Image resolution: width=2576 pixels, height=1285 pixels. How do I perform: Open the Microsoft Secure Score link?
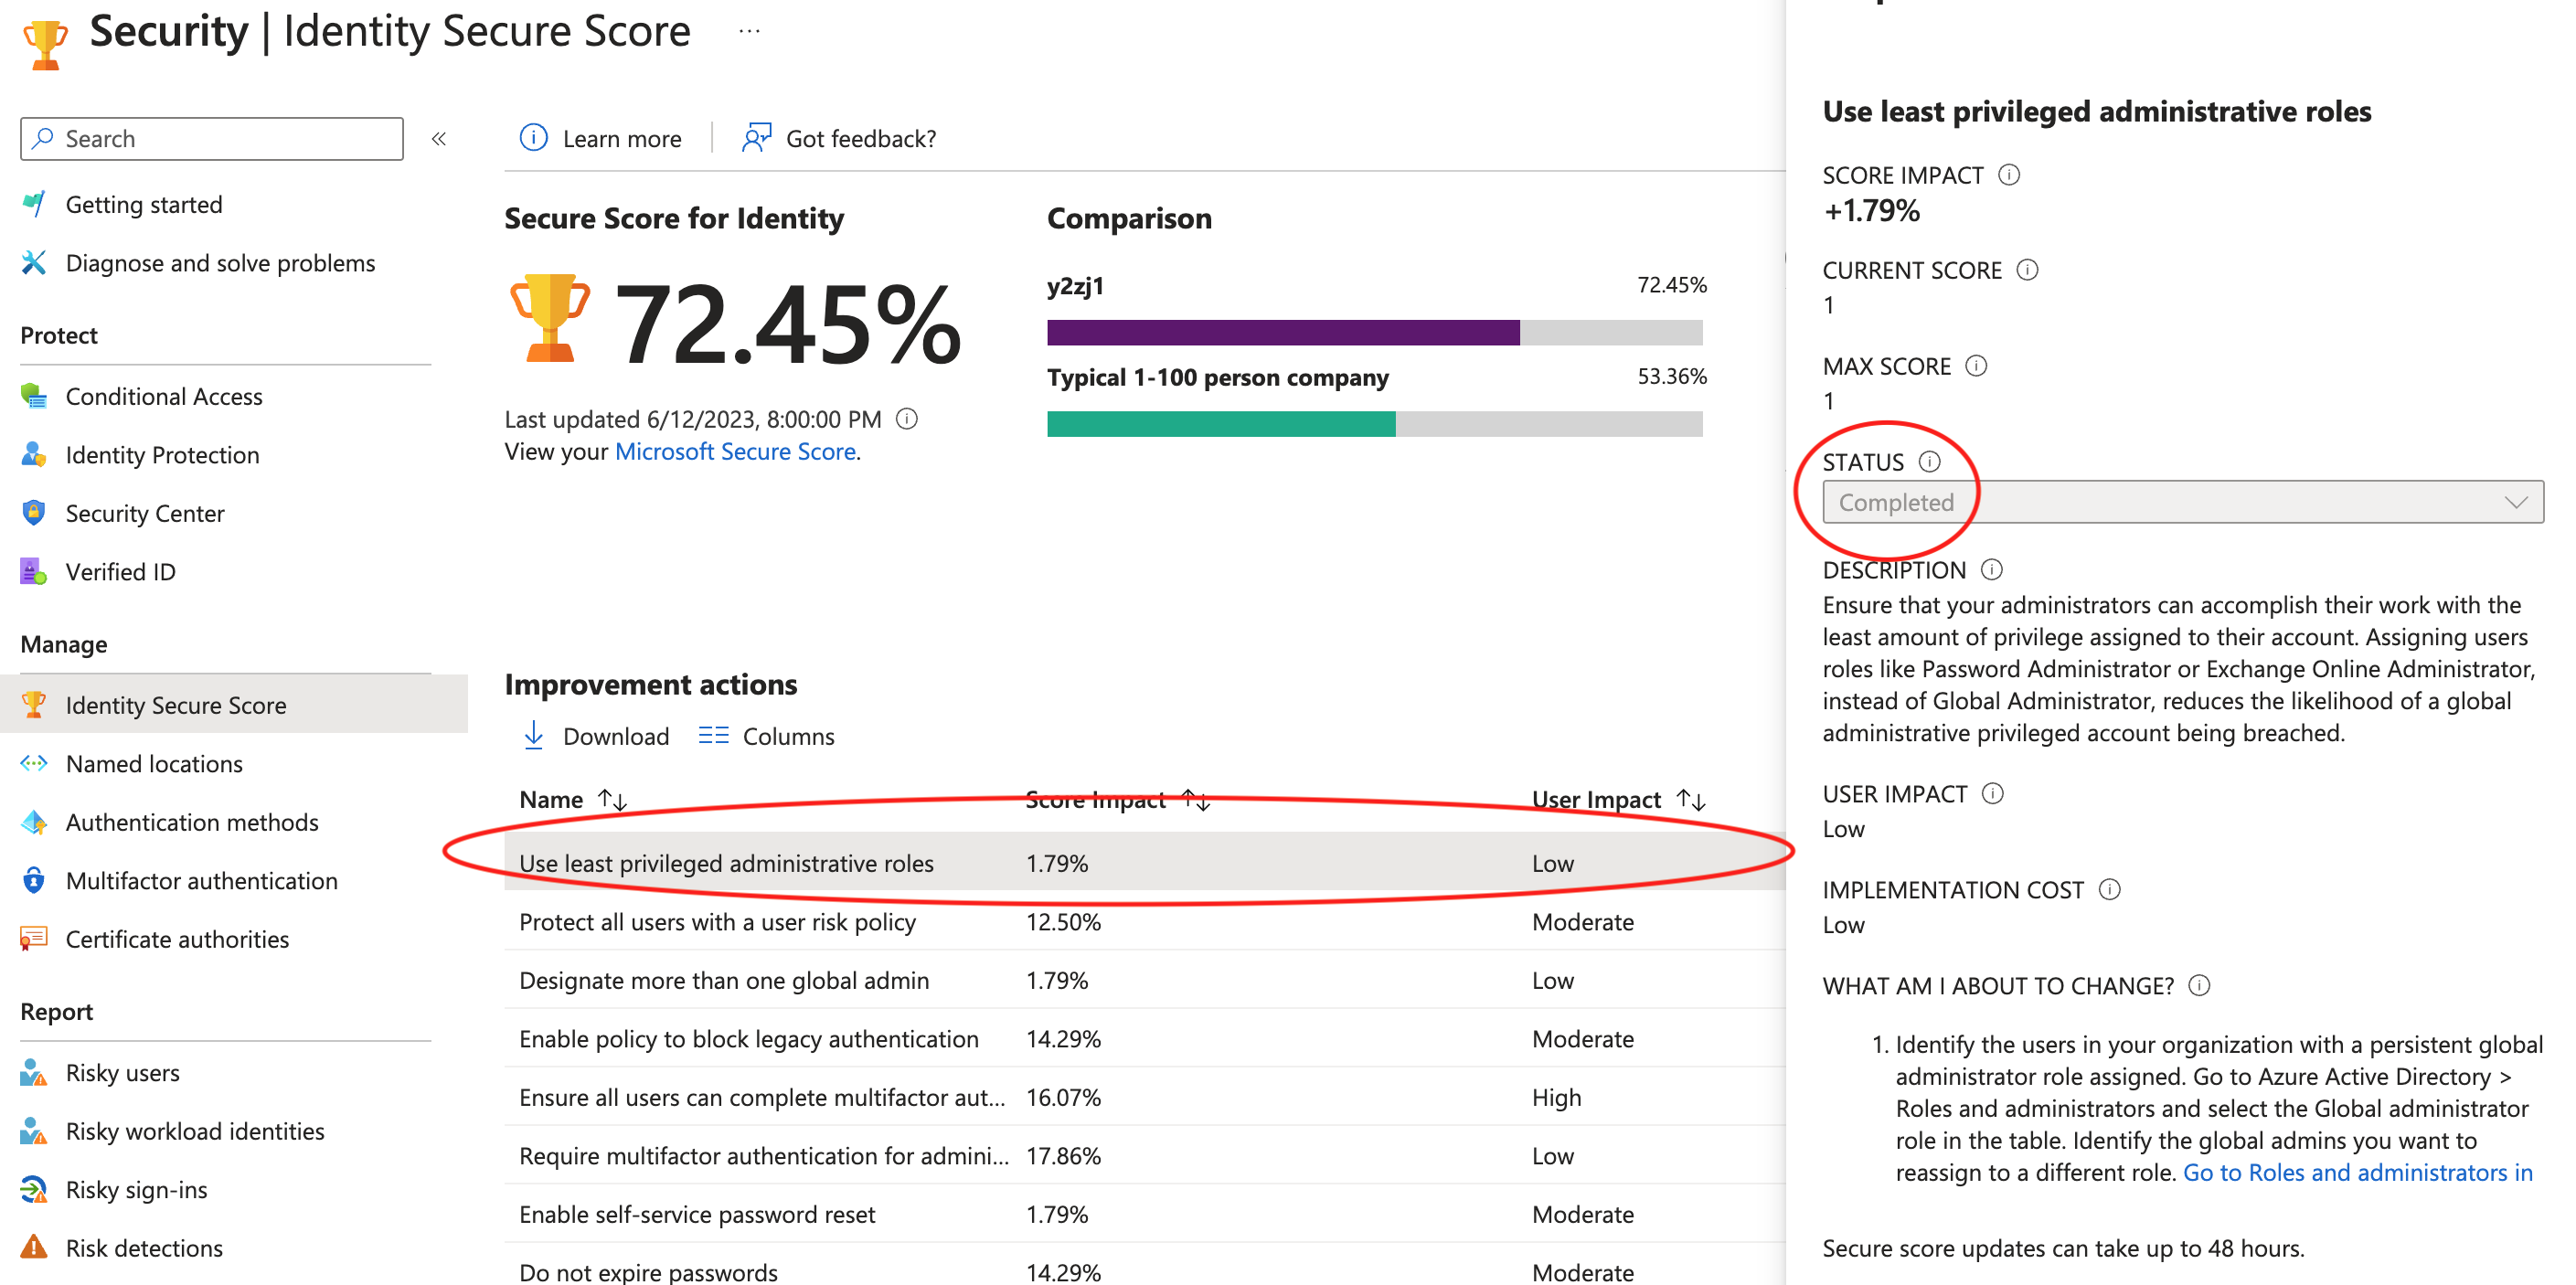736,451
